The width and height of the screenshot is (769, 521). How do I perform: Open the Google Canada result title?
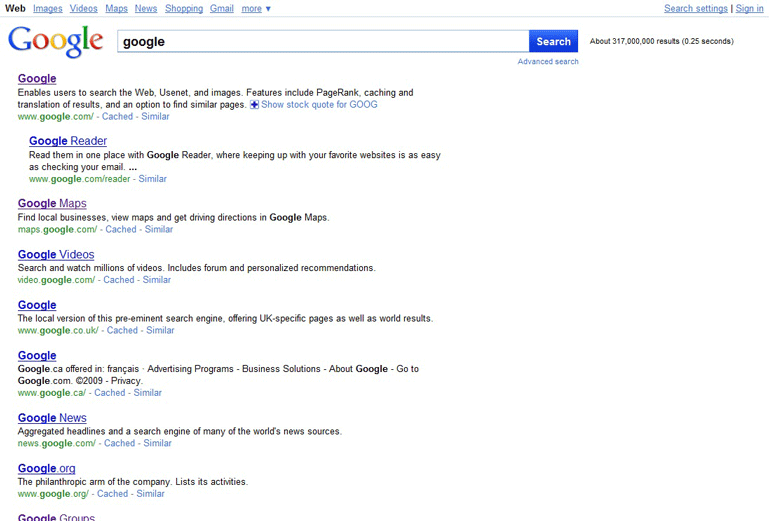click(x=37, y=355)
